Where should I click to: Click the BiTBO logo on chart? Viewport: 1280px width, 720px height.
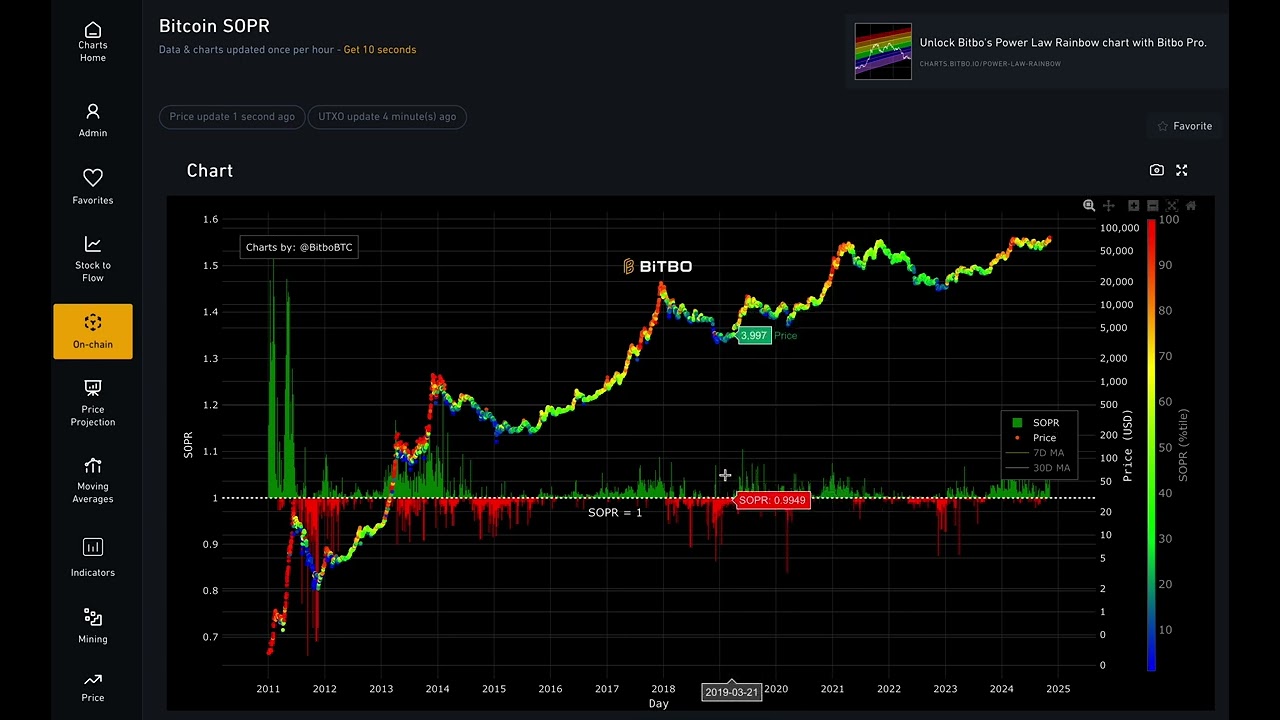(x=657, y=266)
